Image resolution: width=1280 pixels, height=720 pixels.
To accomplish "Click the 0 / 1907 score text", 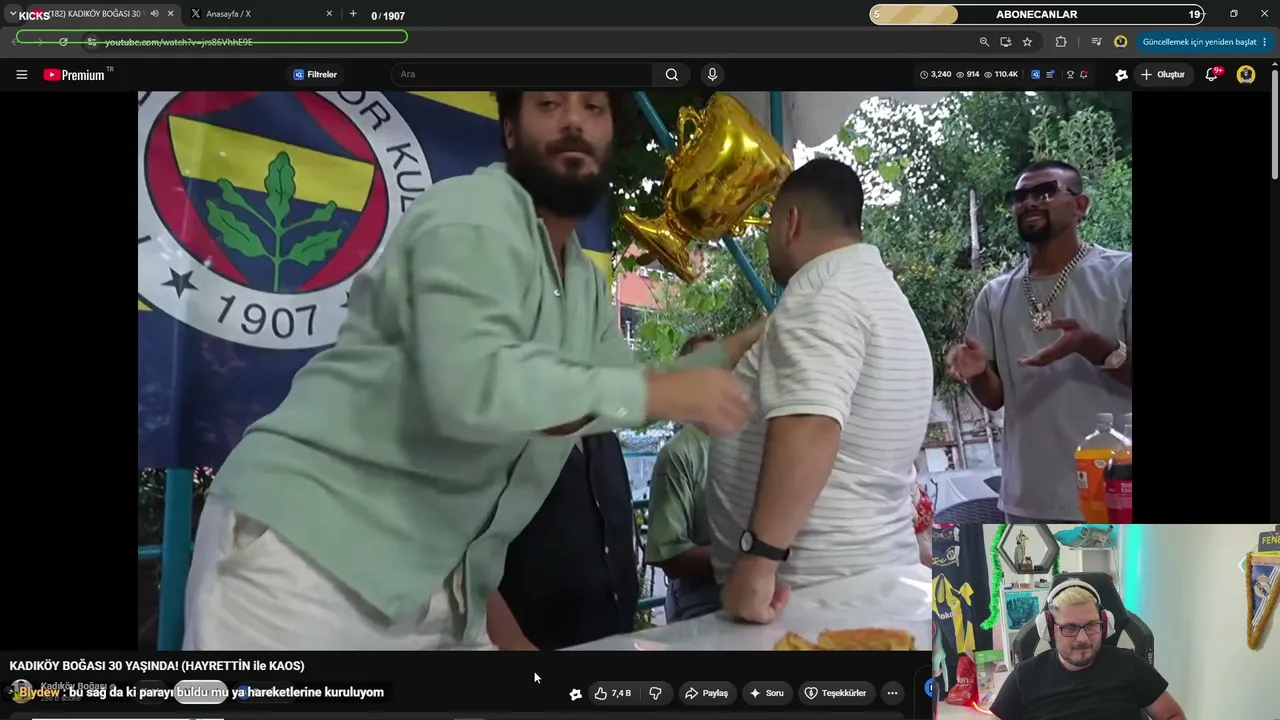I will (388, 16).
